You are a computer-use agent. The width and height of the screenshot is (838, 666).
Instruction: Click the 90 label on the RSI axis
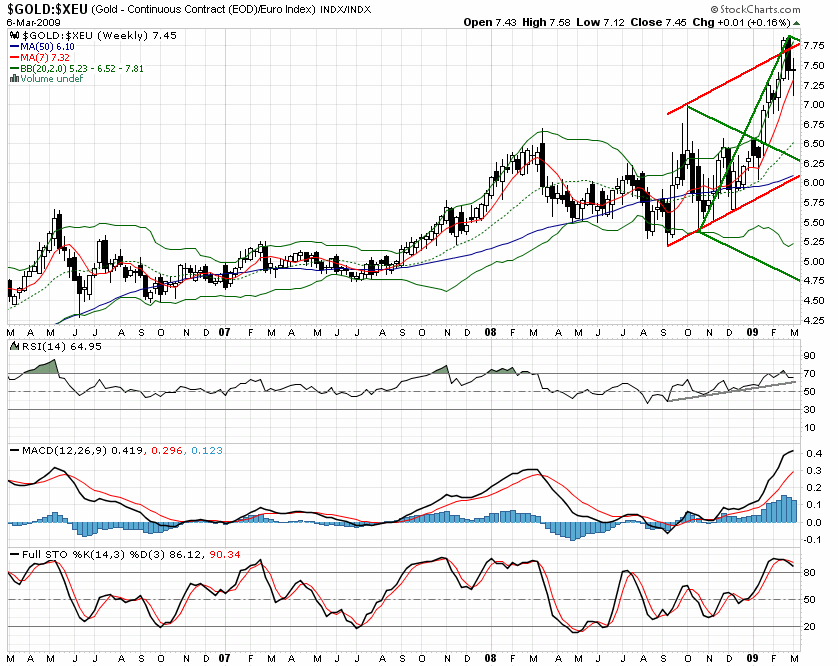[810, 356]
